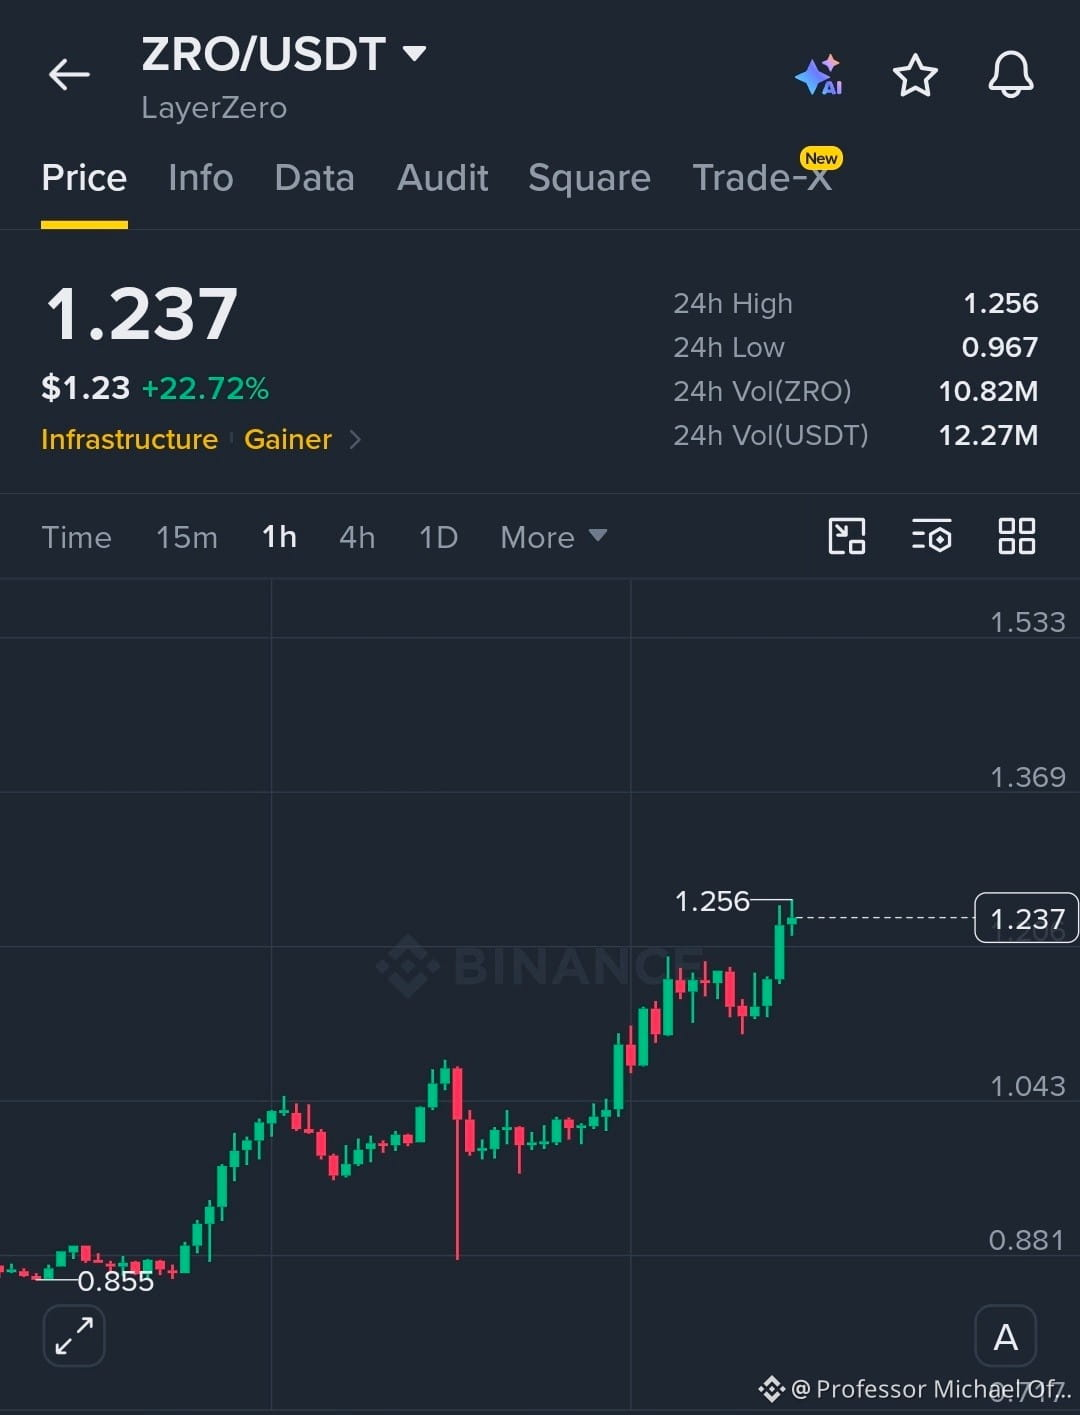
Task: Switch chart to 4h interval
Action: pos(357,537)
